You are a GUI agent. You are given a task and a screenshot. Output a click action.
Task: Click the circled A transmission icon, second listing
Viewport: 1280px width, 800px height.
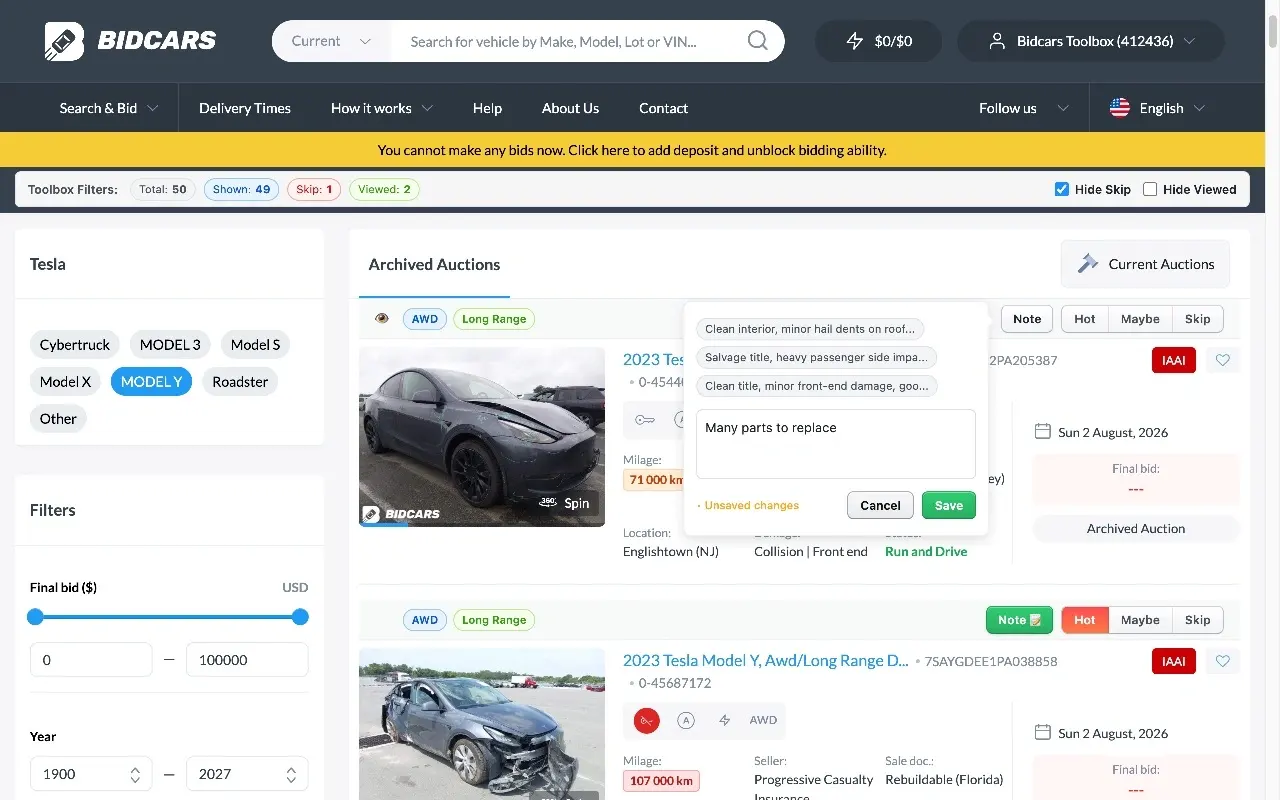(686, 720)
